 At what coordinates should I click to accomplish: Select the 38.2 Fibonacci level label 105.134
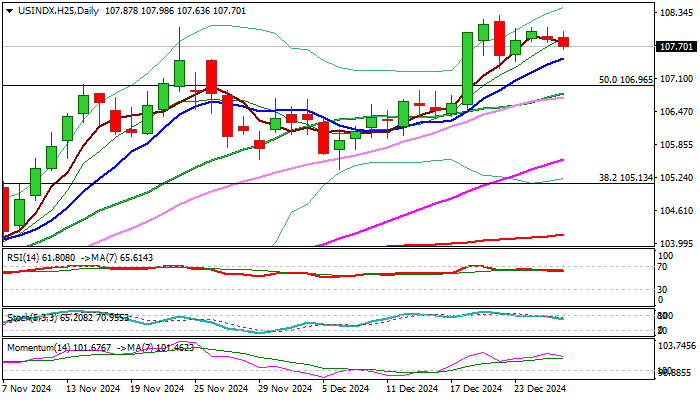(x=625, y=177)
